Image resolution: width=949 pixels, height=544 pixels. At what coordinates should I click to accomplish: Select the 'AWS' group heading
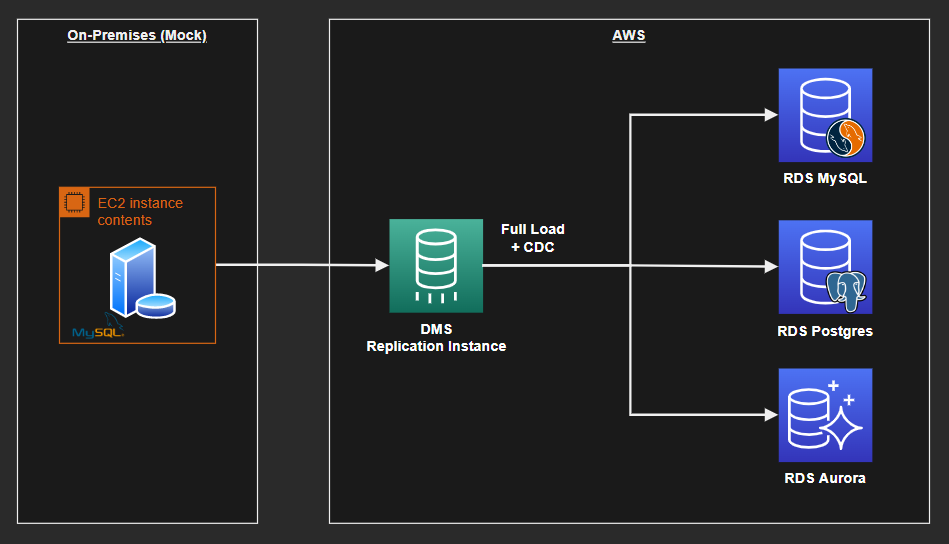628,35
